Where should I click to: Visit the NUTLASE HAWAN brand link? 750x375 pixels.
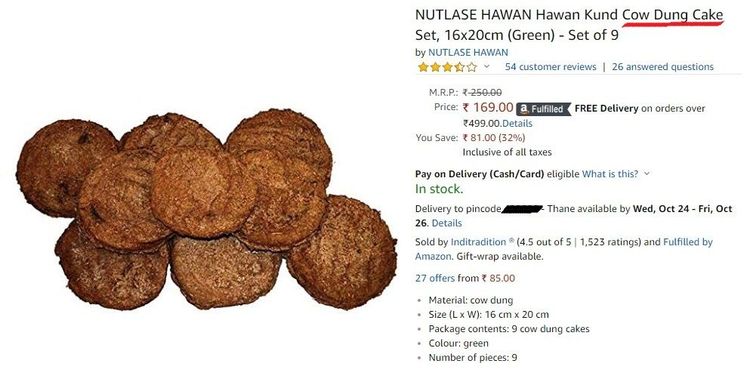pos(468,52)
